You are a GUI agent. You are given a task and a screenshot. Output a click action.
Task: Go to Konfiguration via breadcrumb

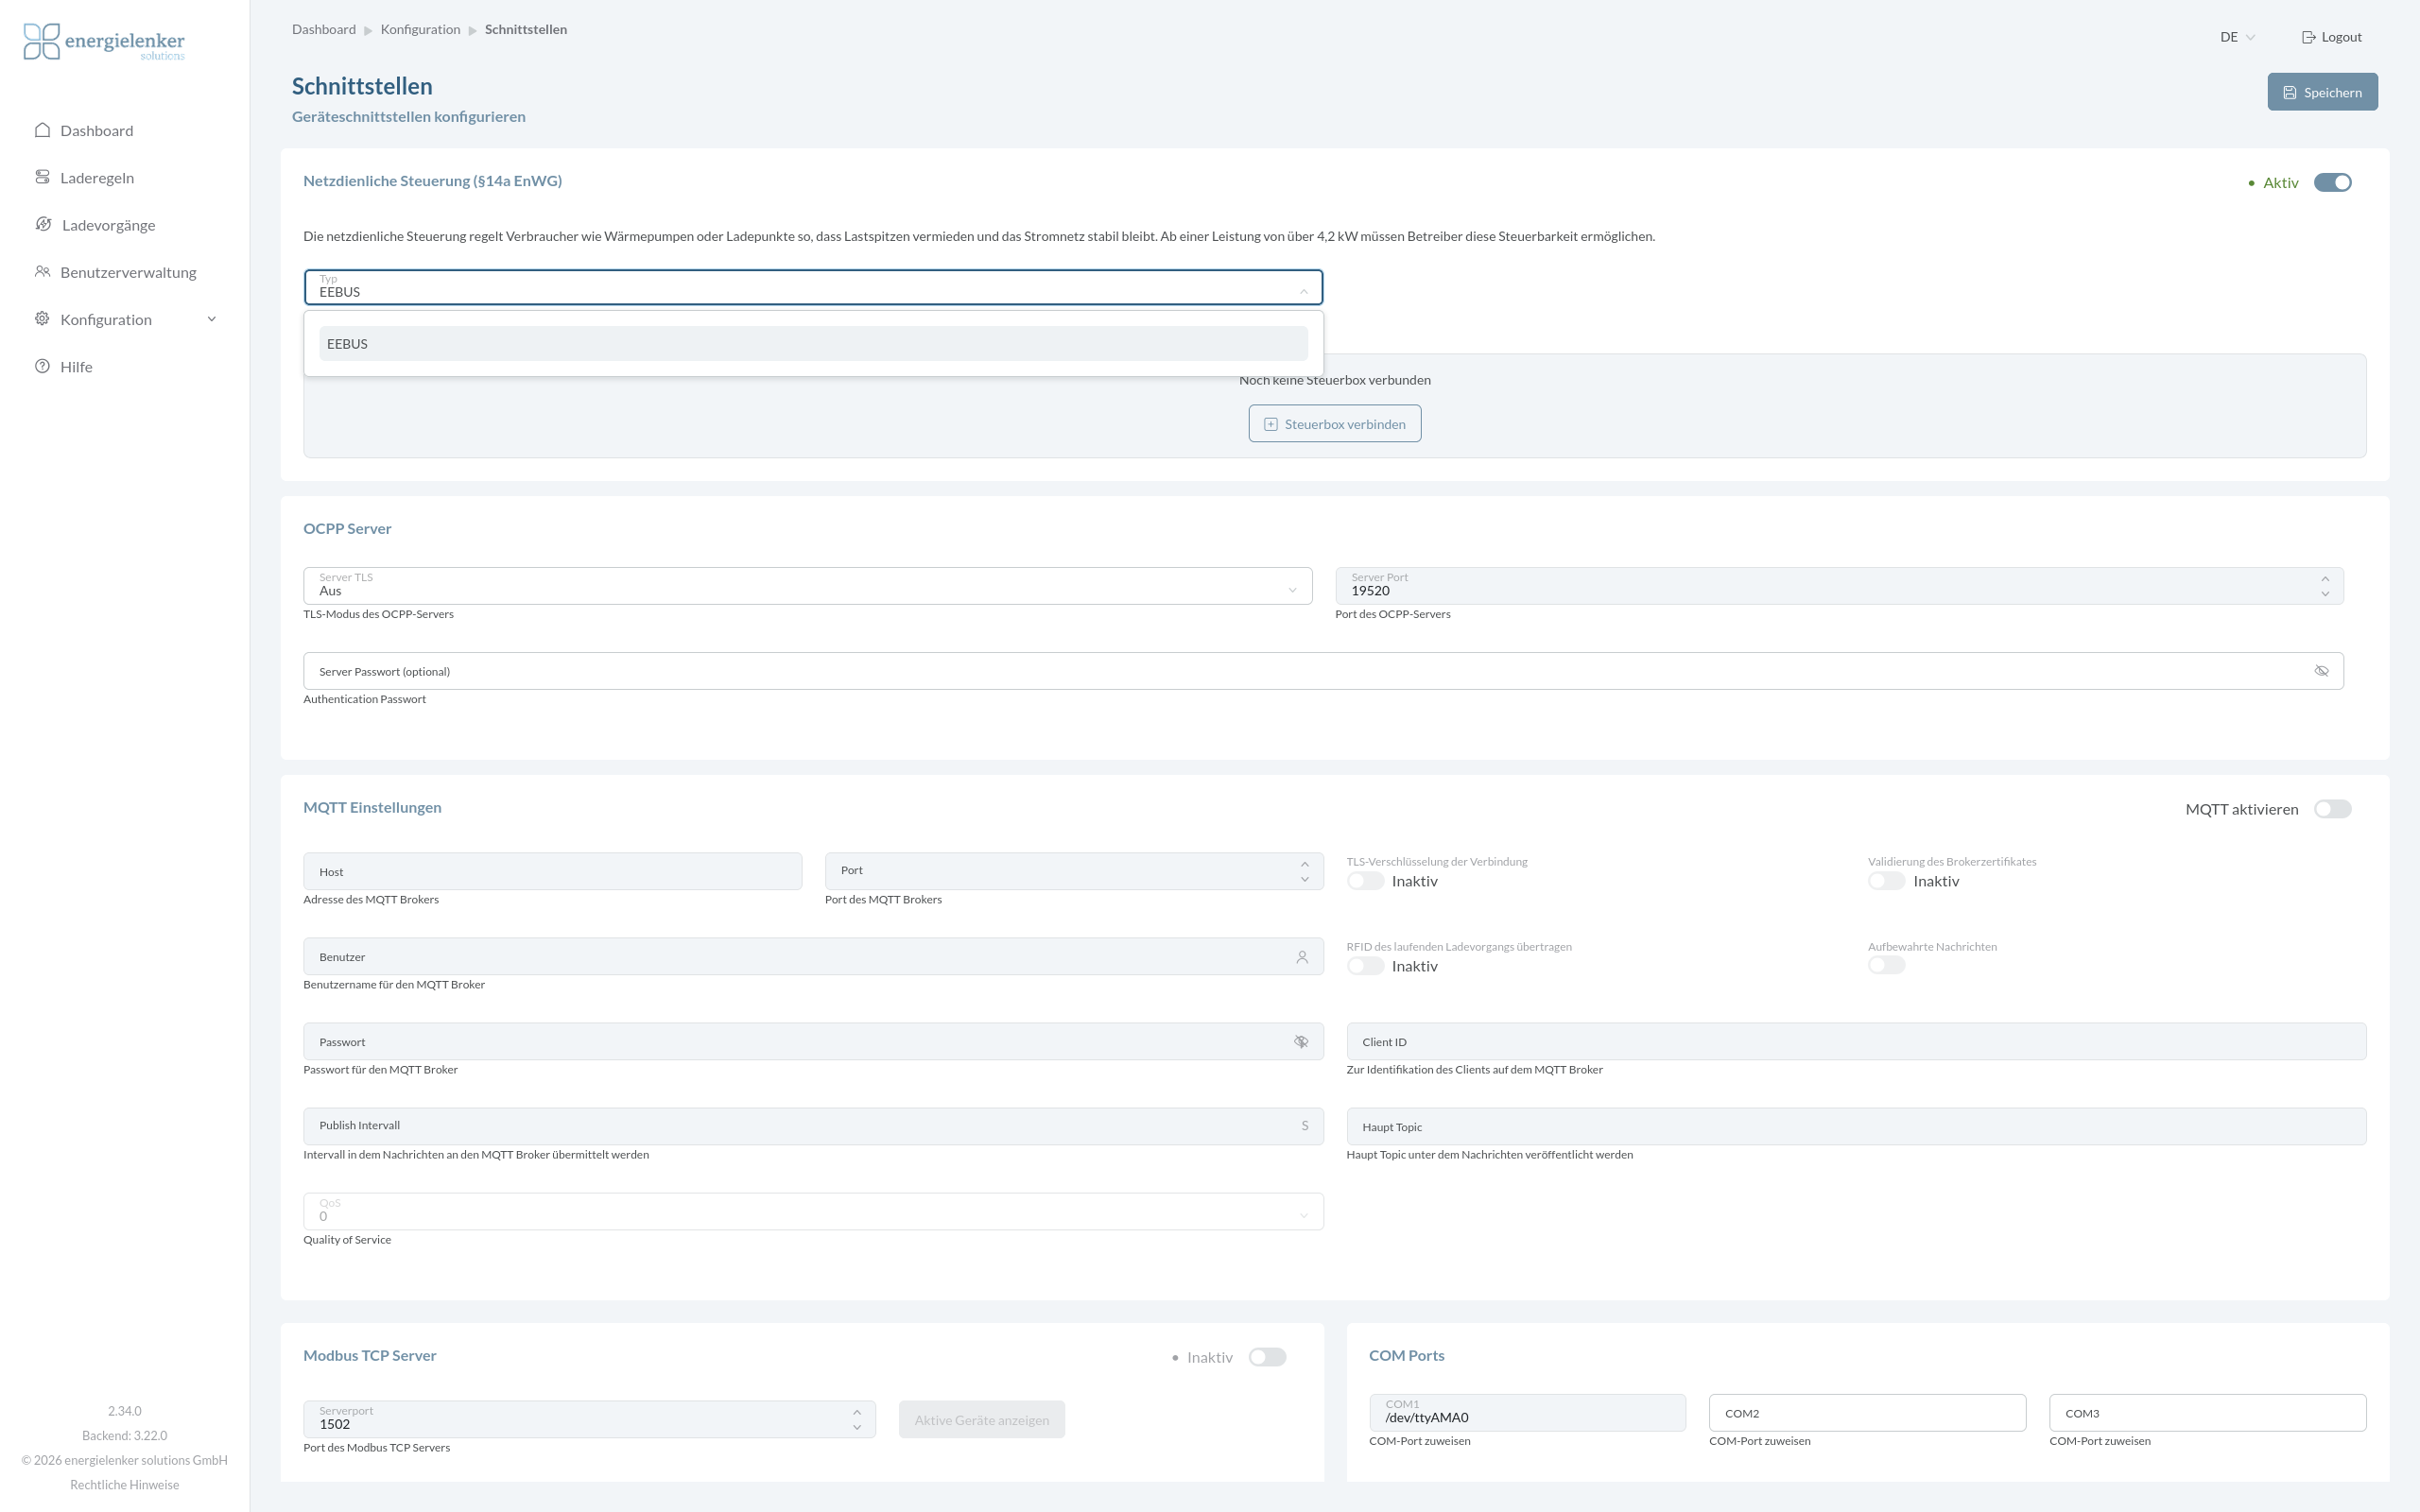click(420, 29)
